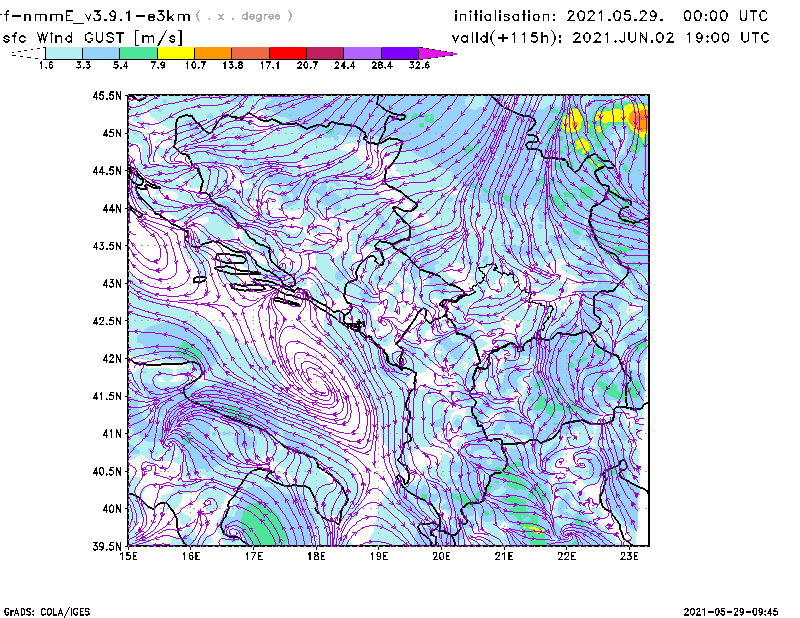
Task: Click the red legend color swatch
Action: point(287,53)
